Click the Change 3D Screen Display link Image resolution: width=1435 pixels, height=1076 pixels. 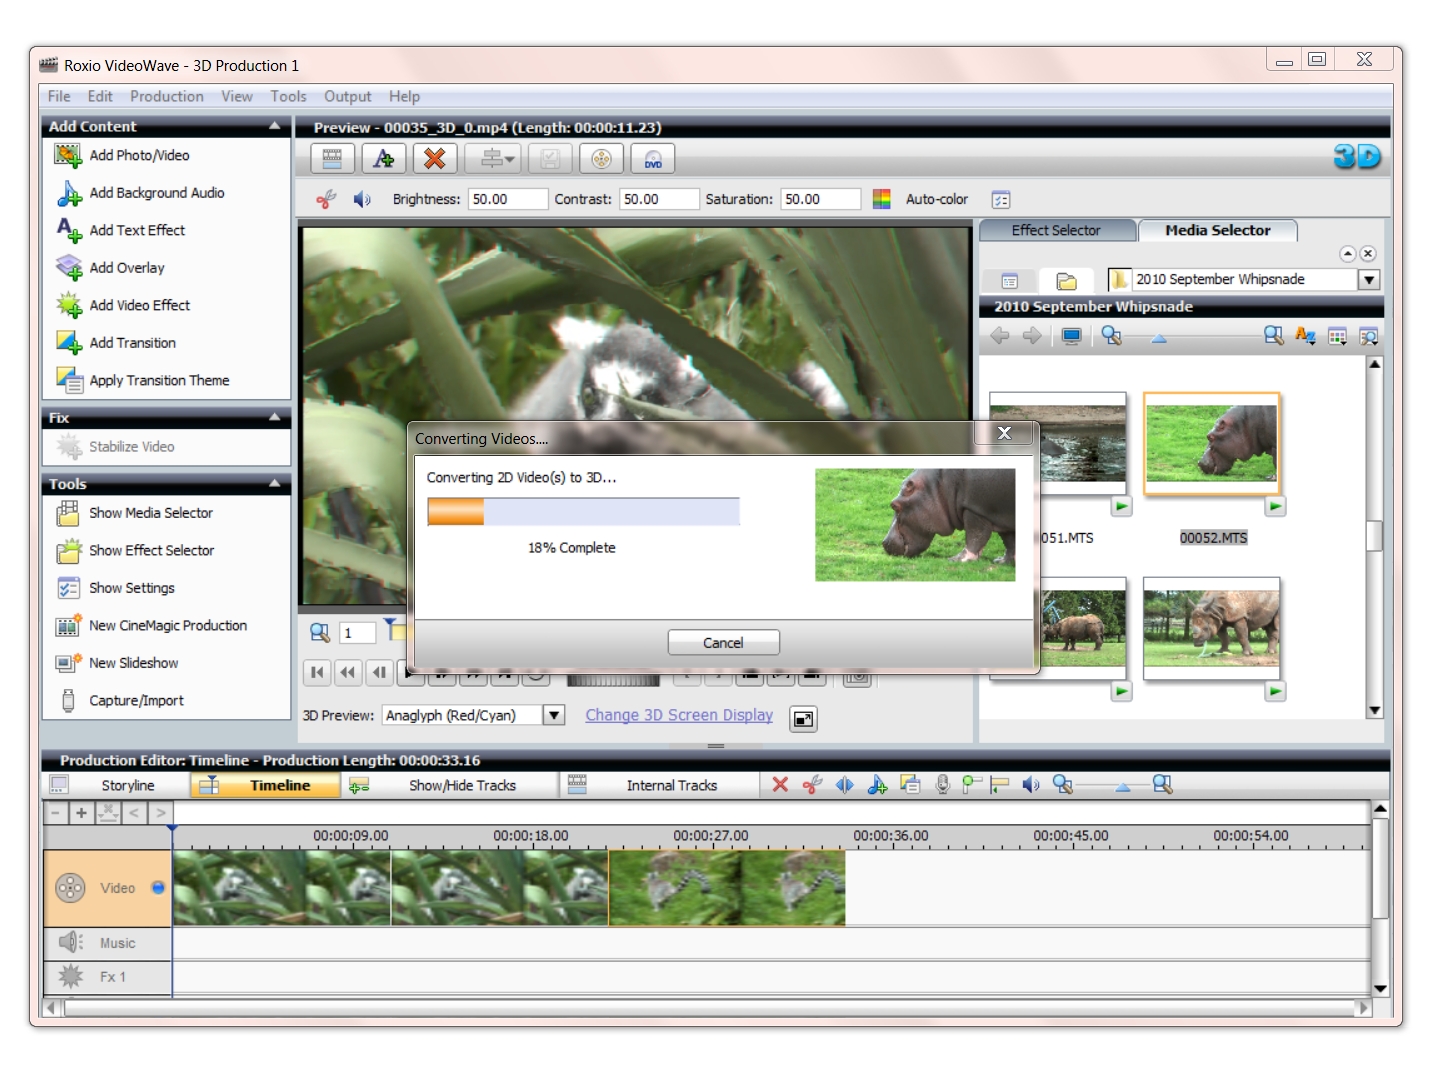679,715
